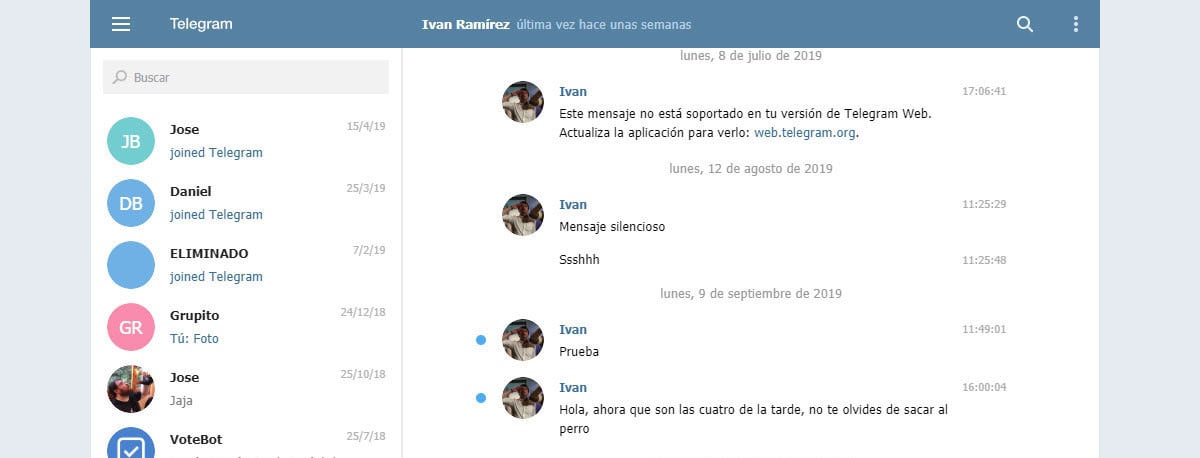Open chat with Jose JB avatar
The height and width of the screenshot is (458, 1200).
pos(131,141)
